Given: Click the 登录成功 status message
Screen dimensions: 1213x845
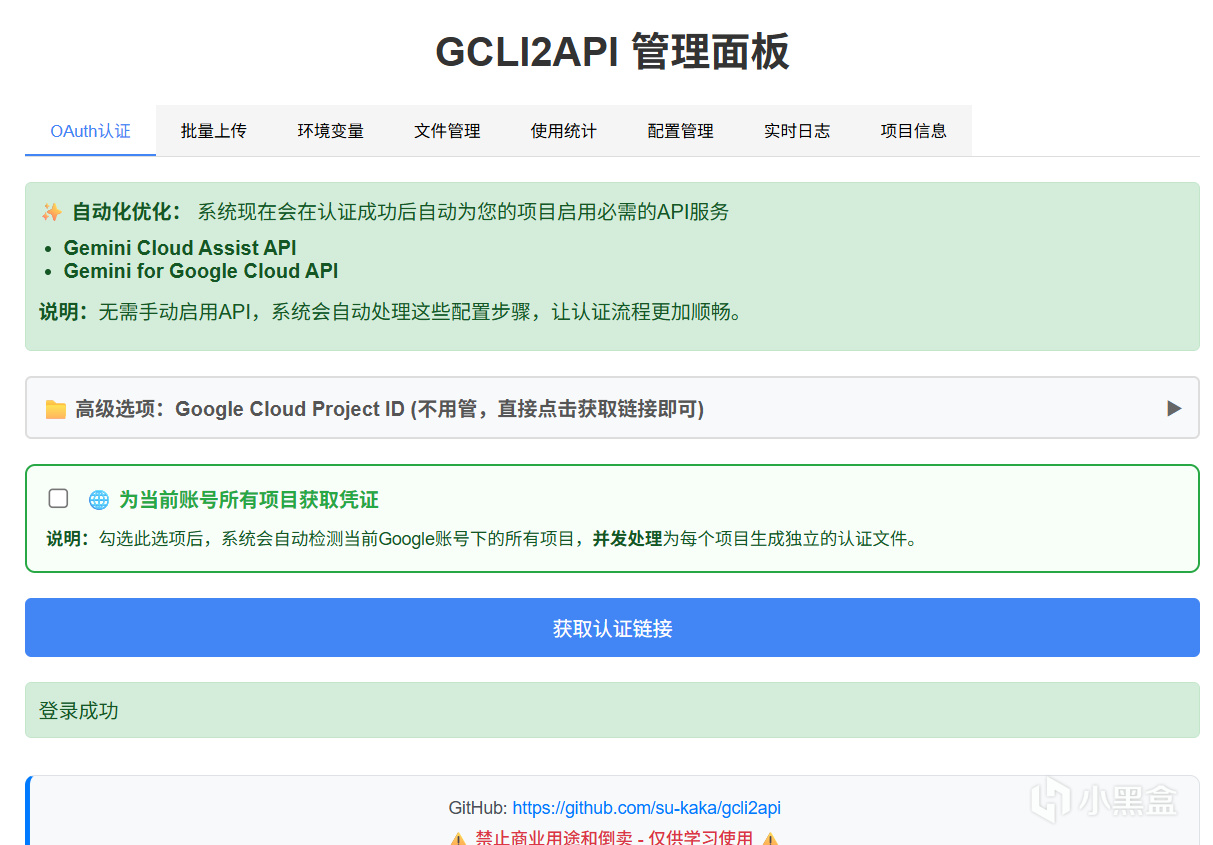Looking at the screenshot, I should pos(612,710).
